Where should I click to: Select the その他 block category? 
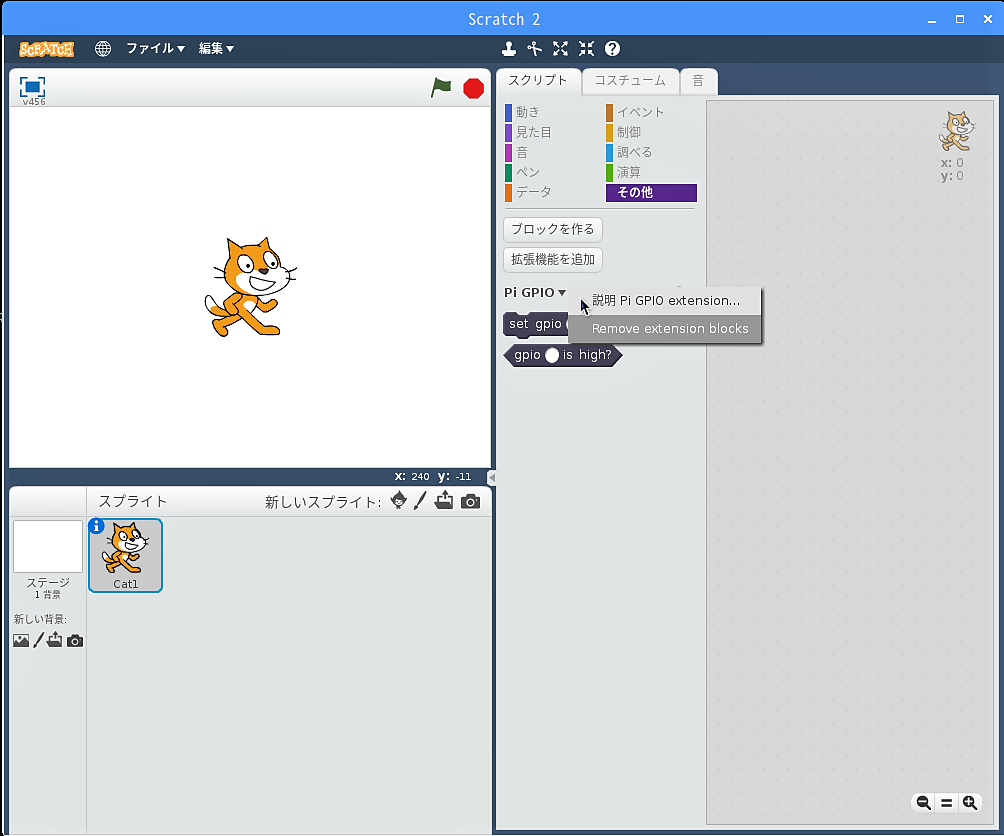click(x=651, y=193)
